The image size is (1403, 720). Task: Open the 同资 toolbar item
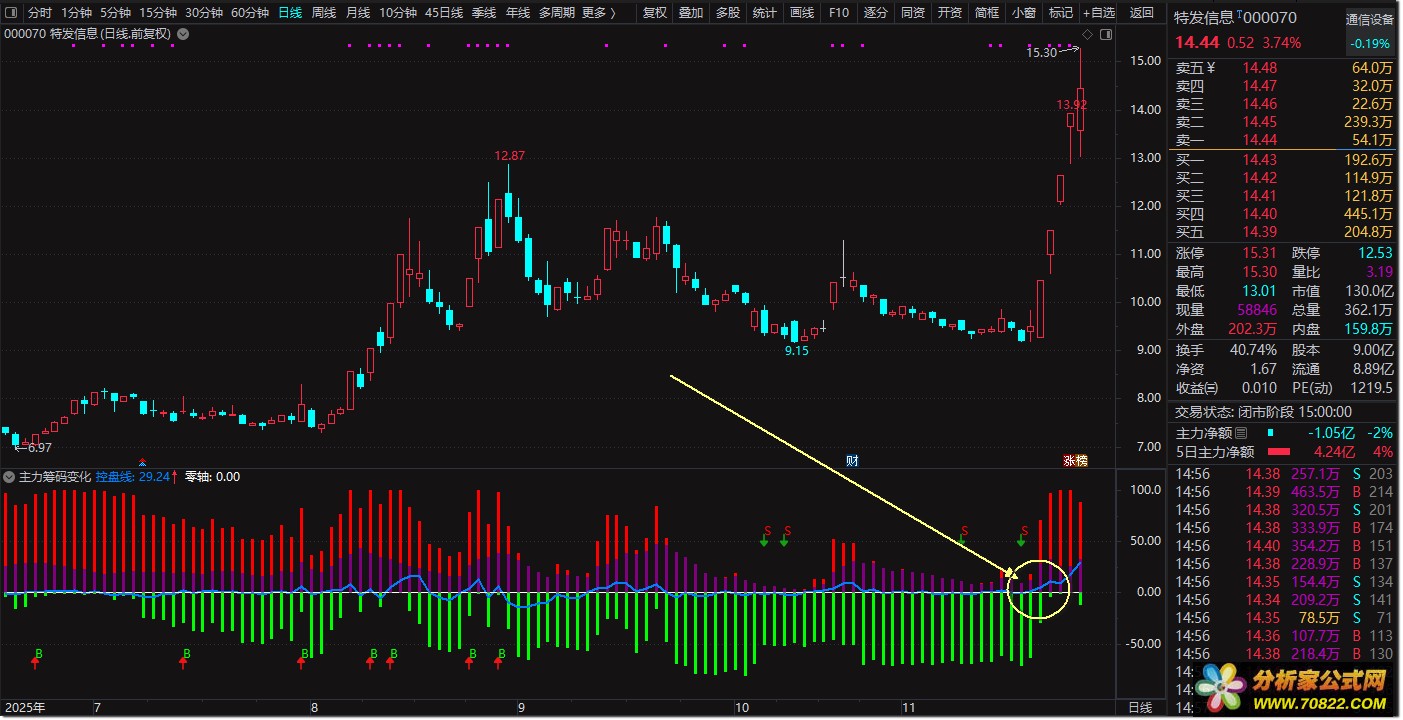click(913, 13)
